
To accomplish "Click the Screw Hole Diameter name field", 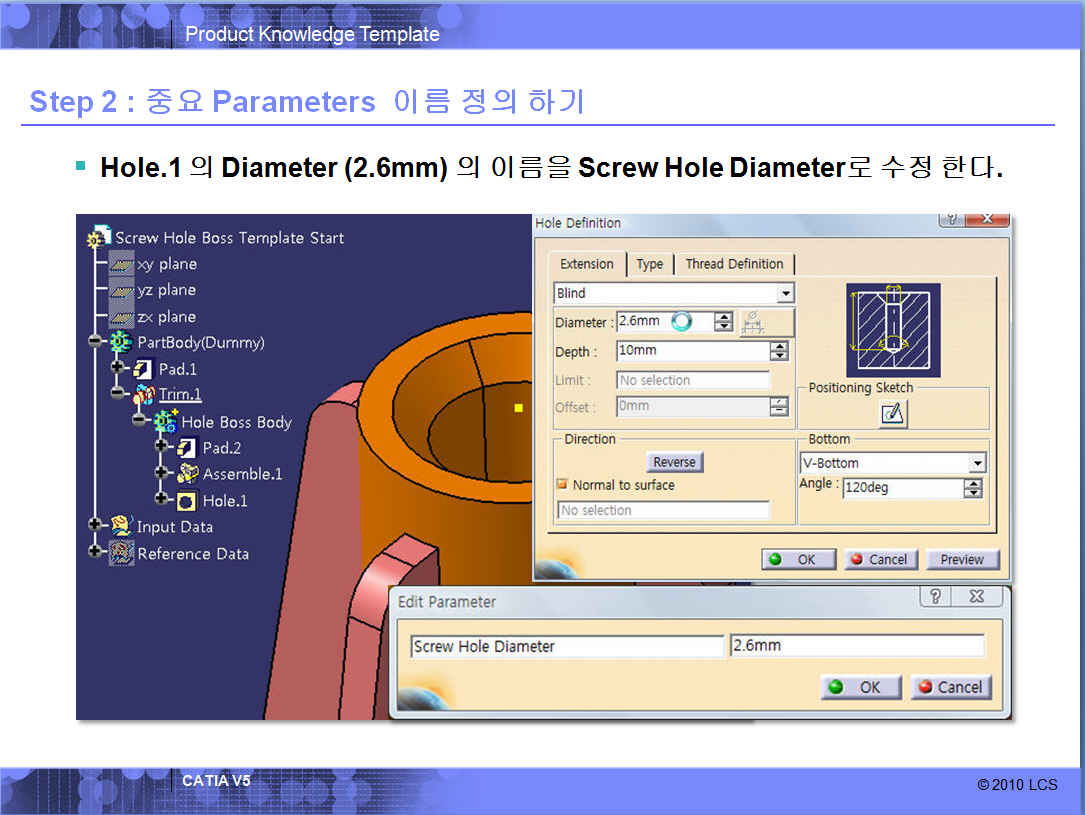I will point(566,646).
